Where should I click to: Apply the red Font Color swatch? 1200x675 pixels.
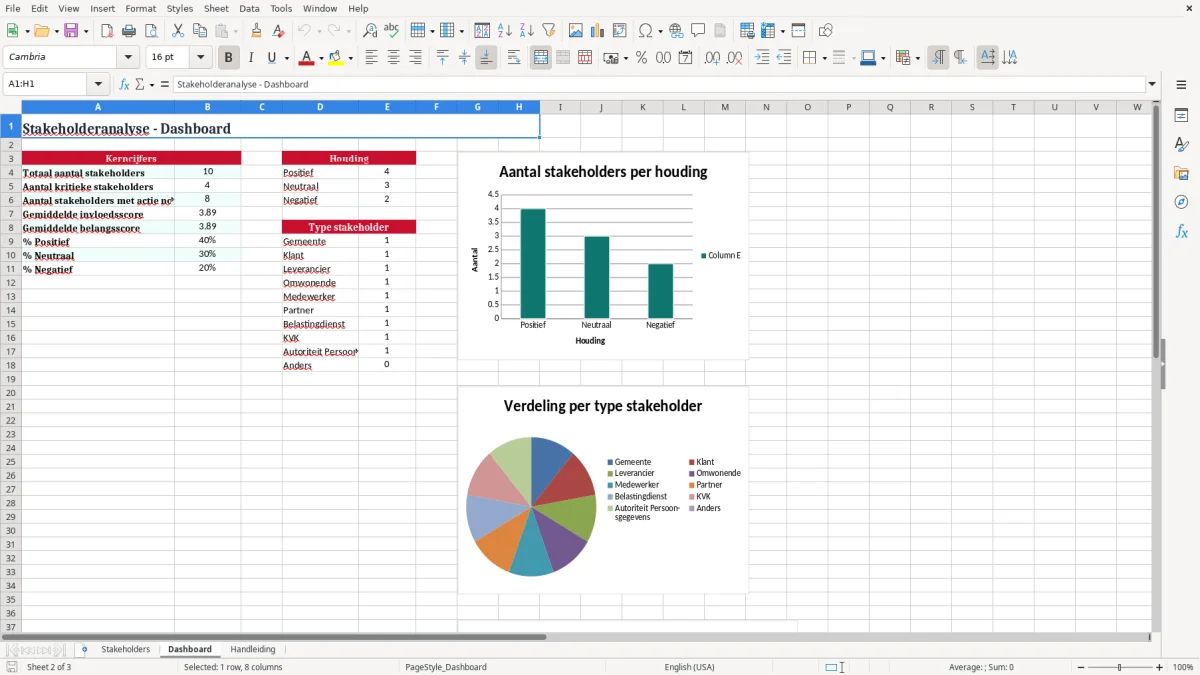click(307, 58)
